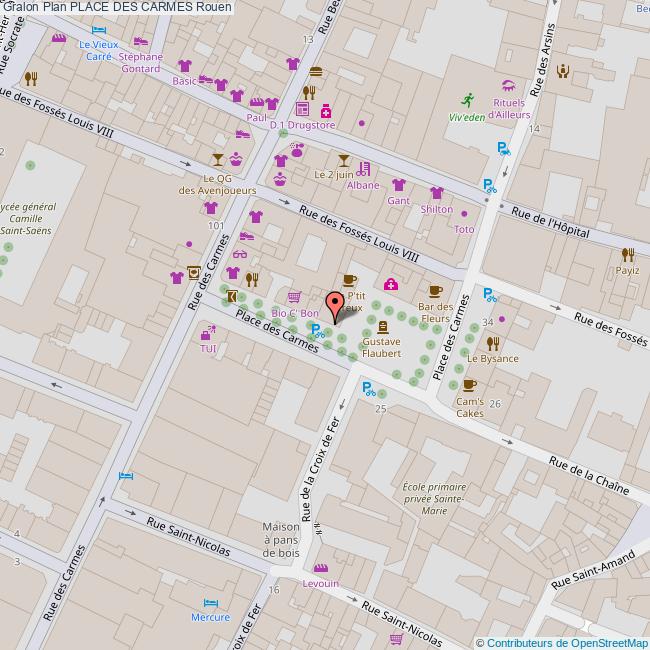650x650 pixels.
Task: Select the Le QG des Avenjoueurs bar icon
Action: click(x=218, y=159)
